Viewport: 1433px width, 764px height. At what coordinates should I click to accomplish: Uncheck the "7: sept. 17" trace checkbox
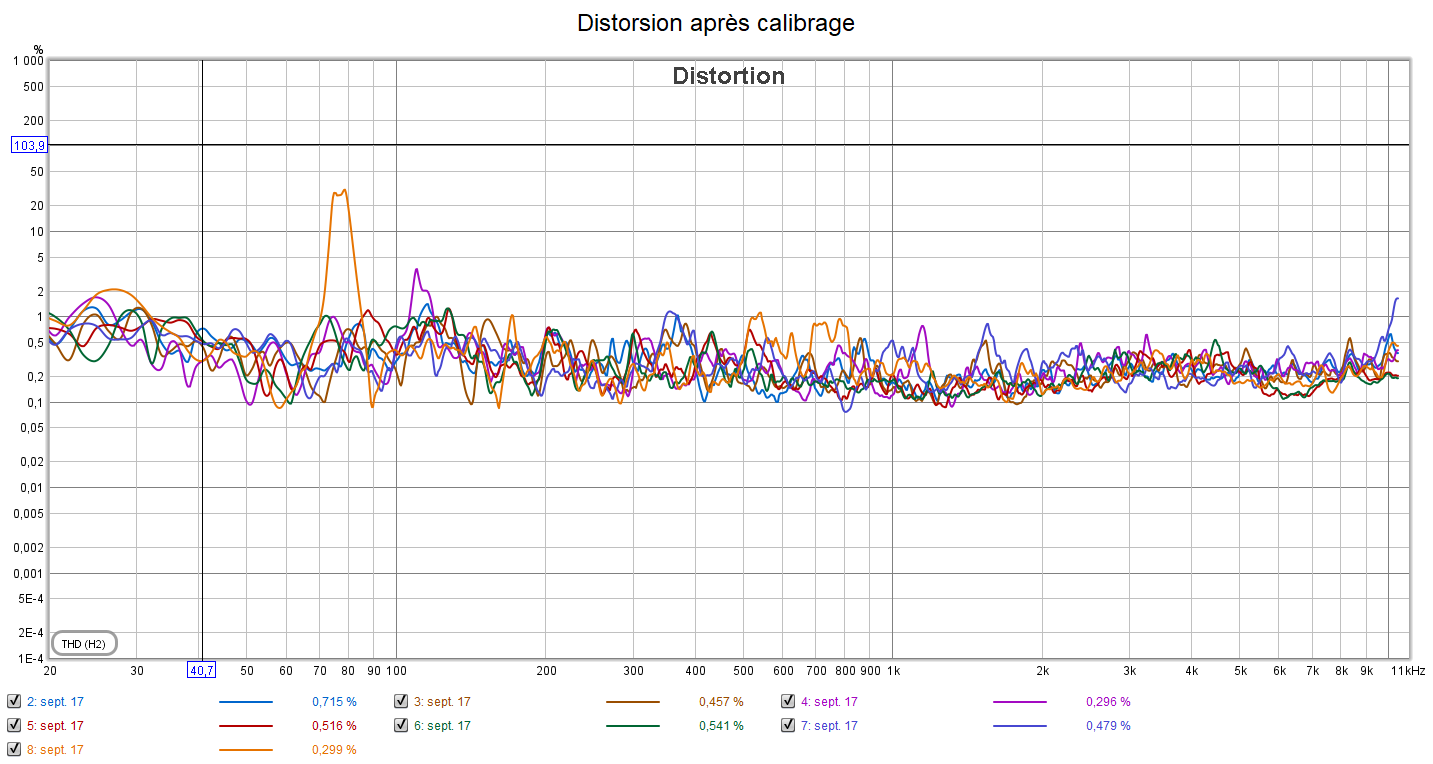pyautogui.click(x=788, y=725)
